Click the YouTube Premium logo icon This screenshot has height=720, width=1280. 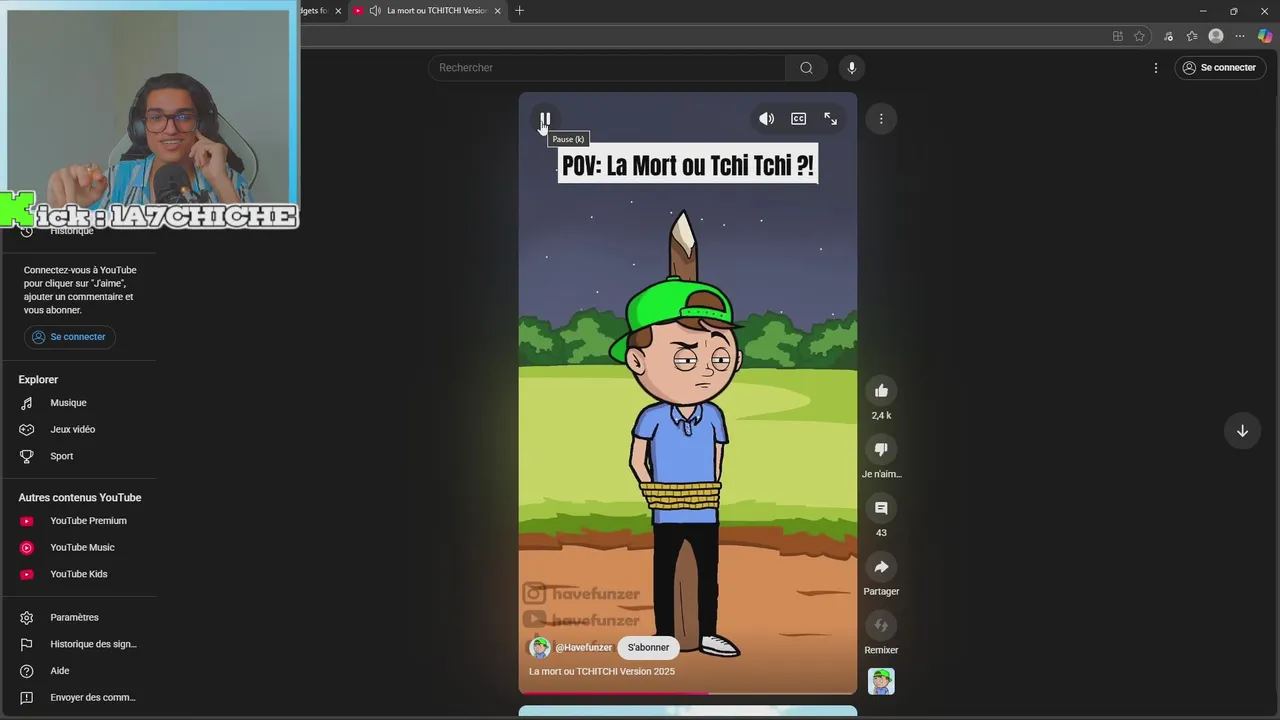coord(27,521)
